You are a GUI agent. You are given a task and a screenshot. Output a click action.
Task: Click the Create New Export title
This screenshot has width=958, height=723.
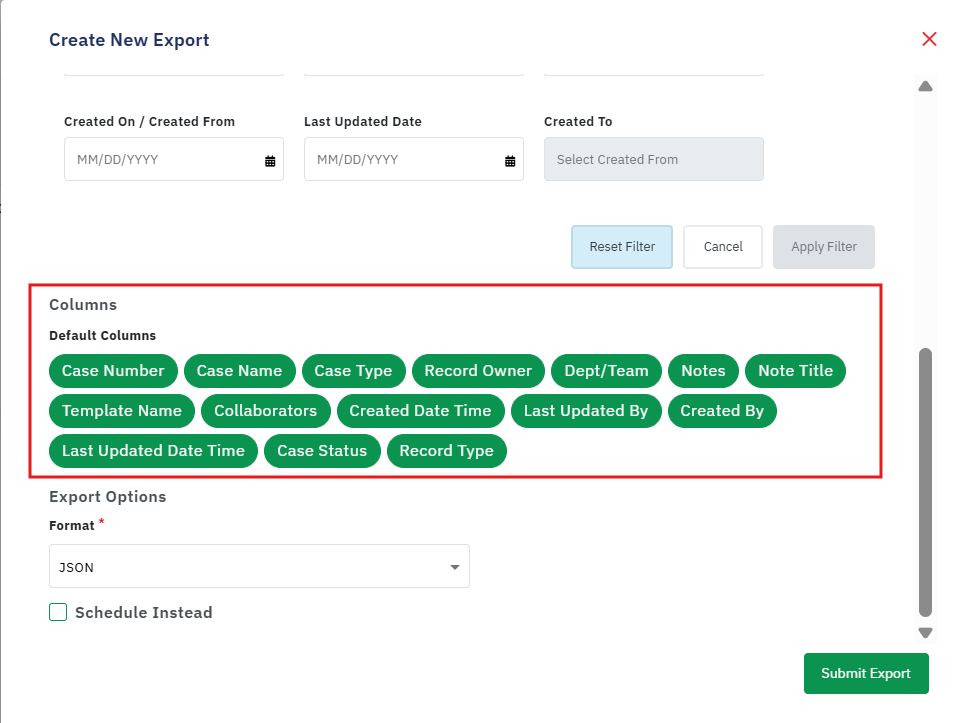point(129,40)
